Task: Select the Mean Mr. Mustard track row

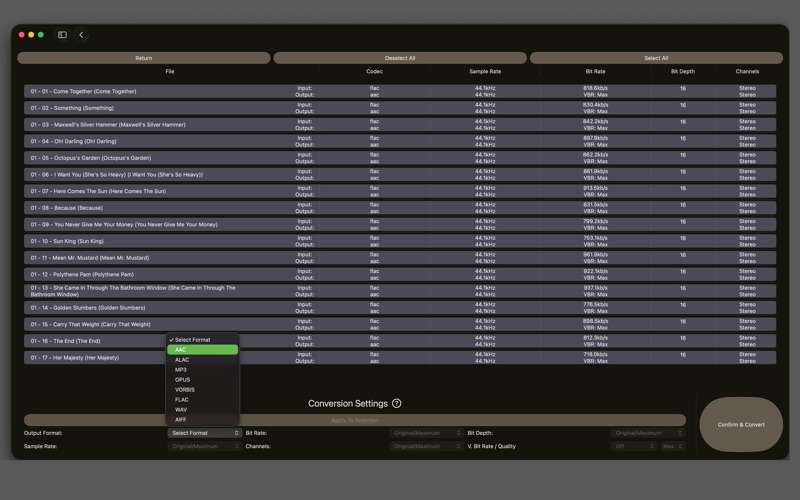Action: pyautogui.click(x=400, y=258)
